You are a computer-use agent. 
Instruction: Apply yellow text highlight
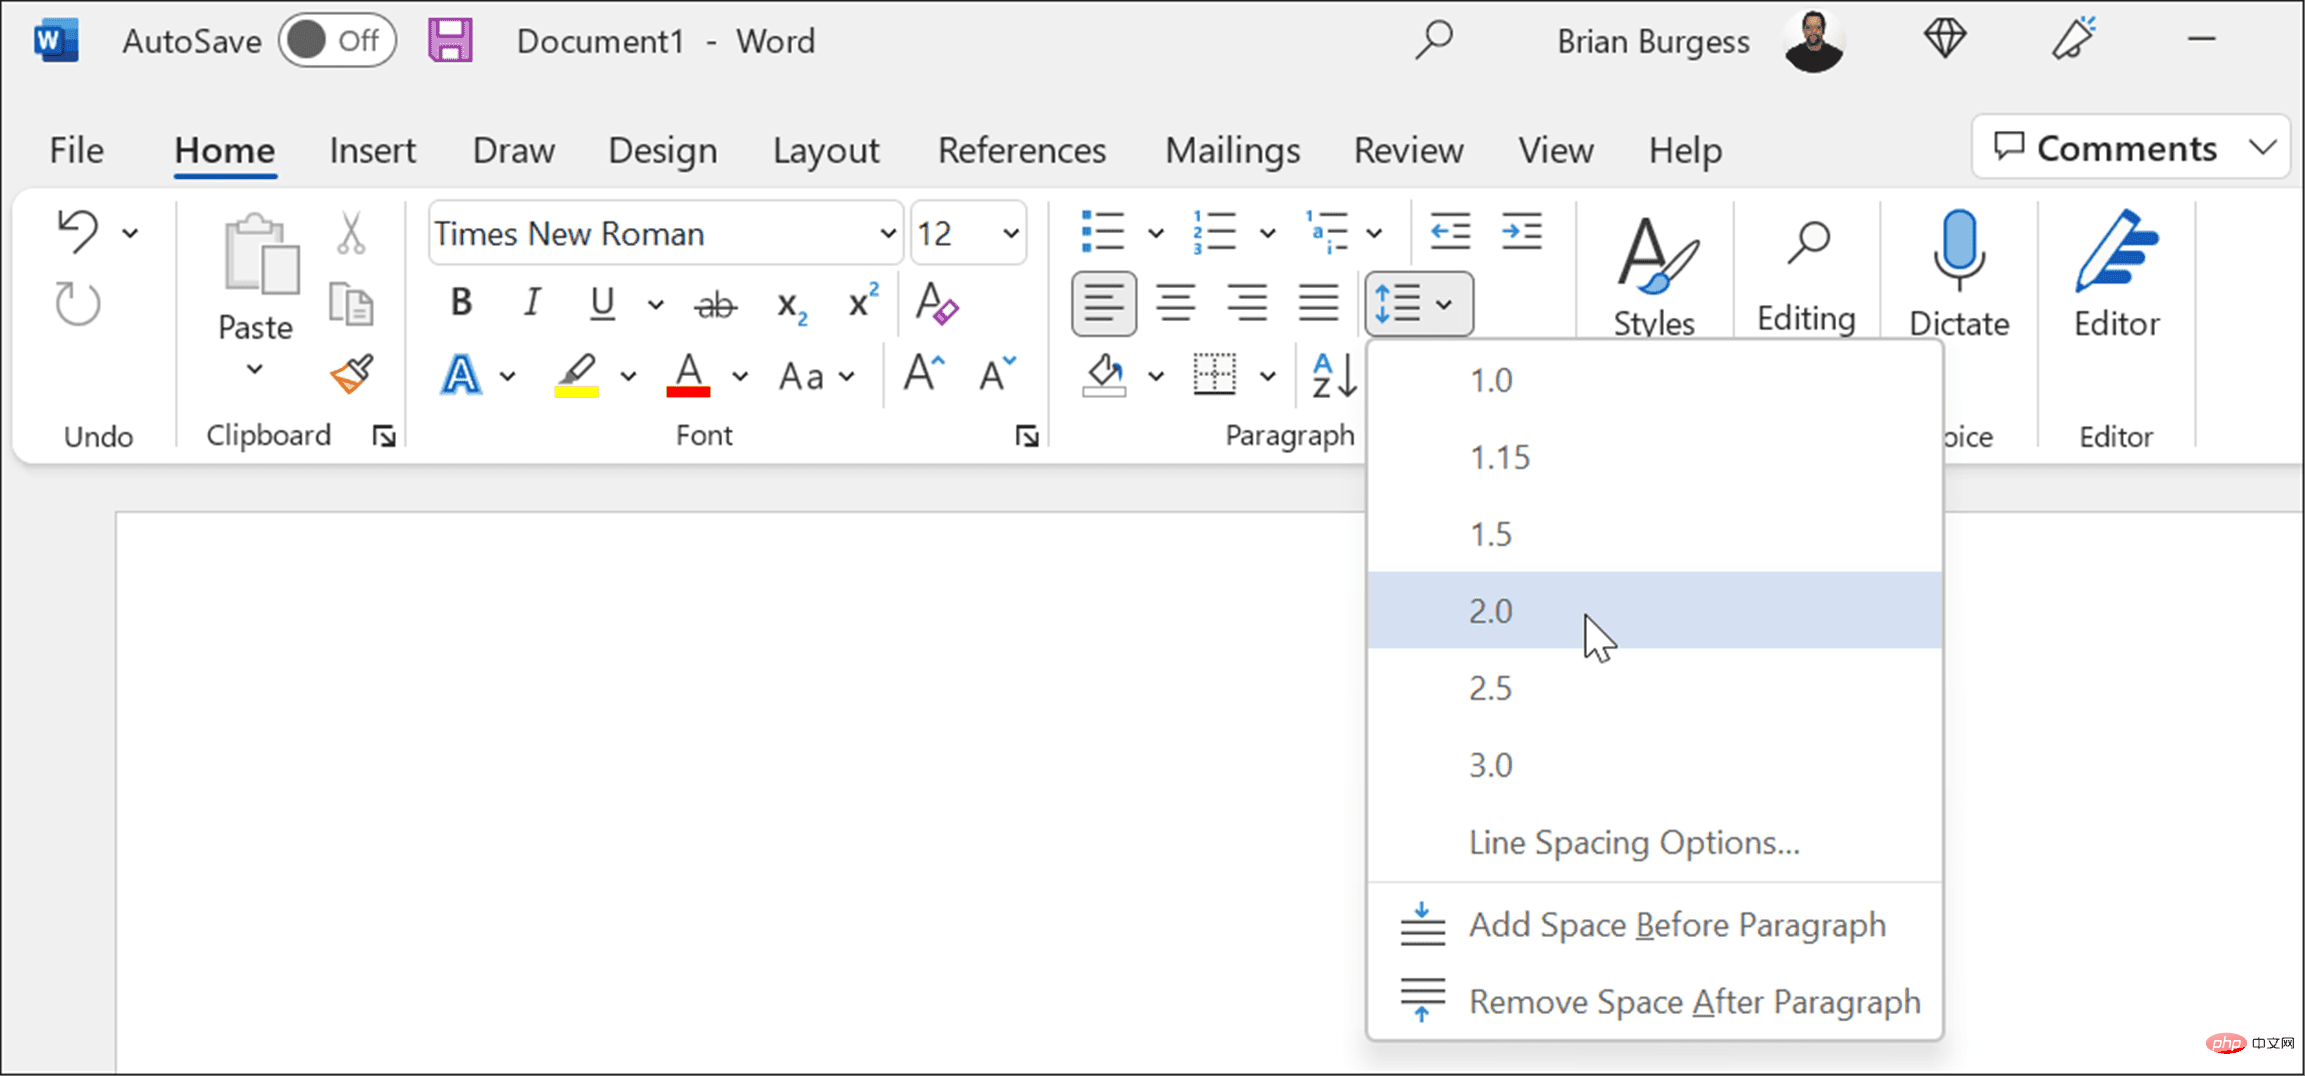click(575, 375)
